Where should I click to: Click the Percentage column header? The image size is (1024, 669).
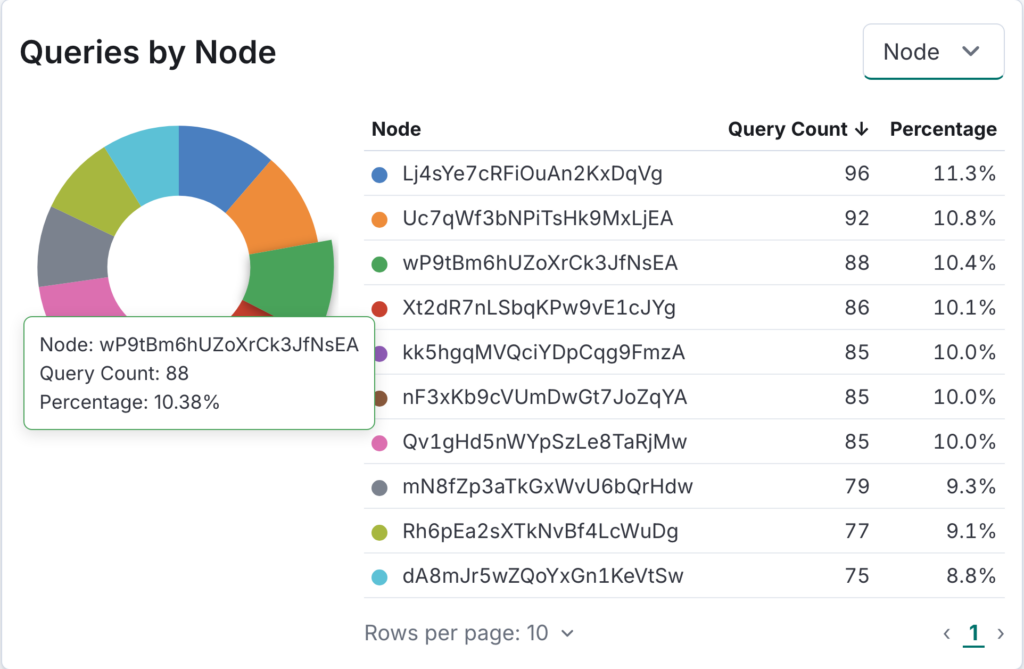pyautogui.click(x=943, y=129)
